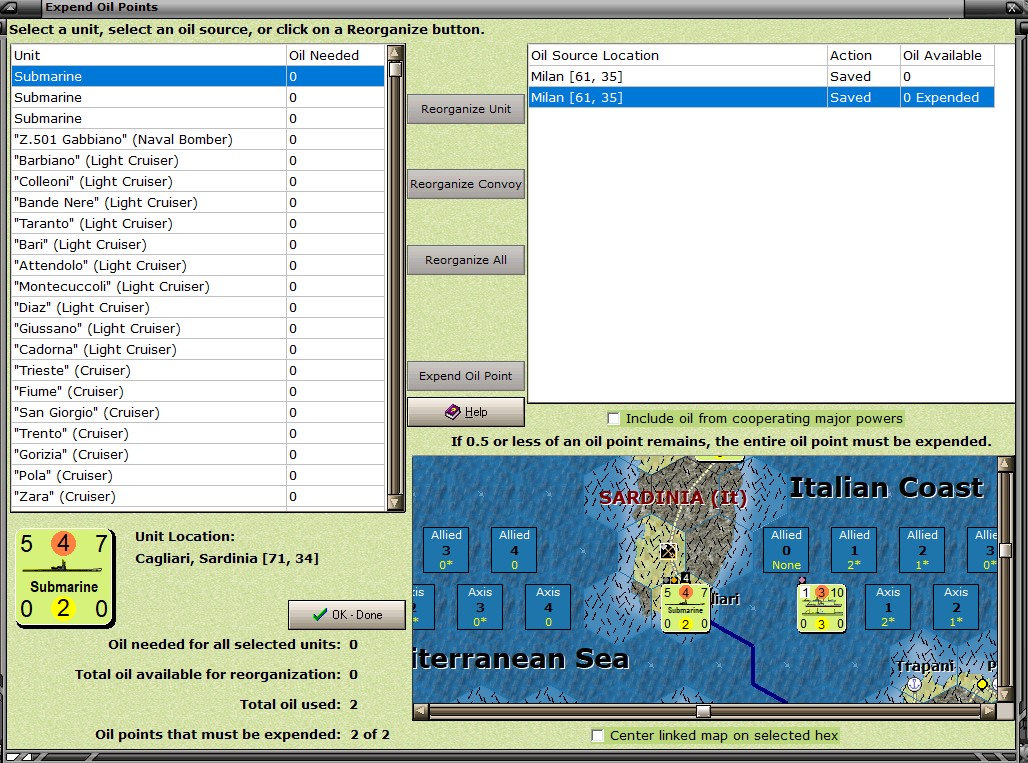
Task: Click the unit list scroll up arrow
Action: 395,52
